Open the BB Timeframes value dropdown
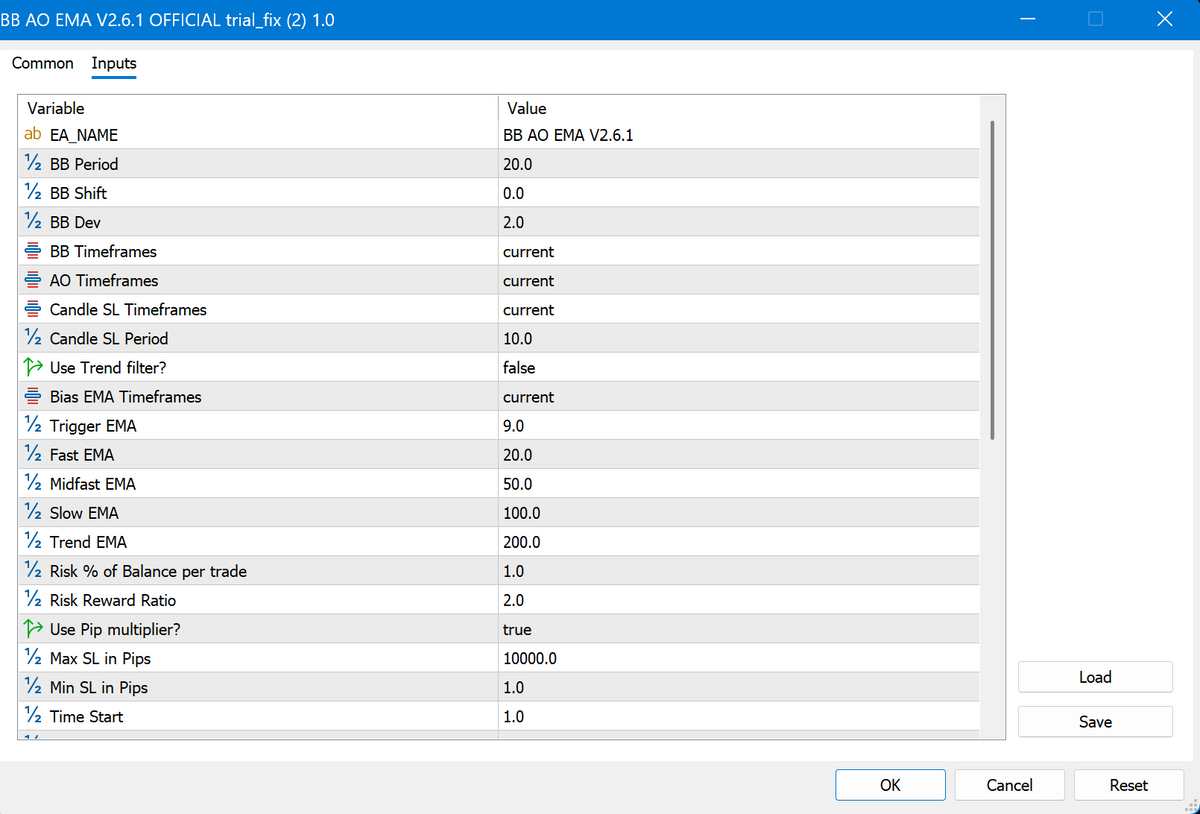The height and width of the screenshot is (814, 1200). point(738,252)
